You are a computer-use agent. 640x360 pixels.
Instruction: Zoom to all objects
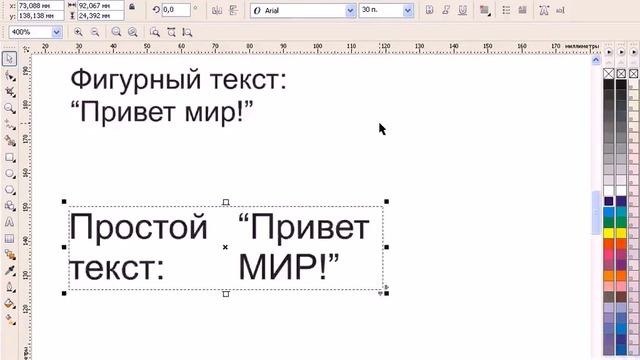pyautogui.click(x=133, y=32)
